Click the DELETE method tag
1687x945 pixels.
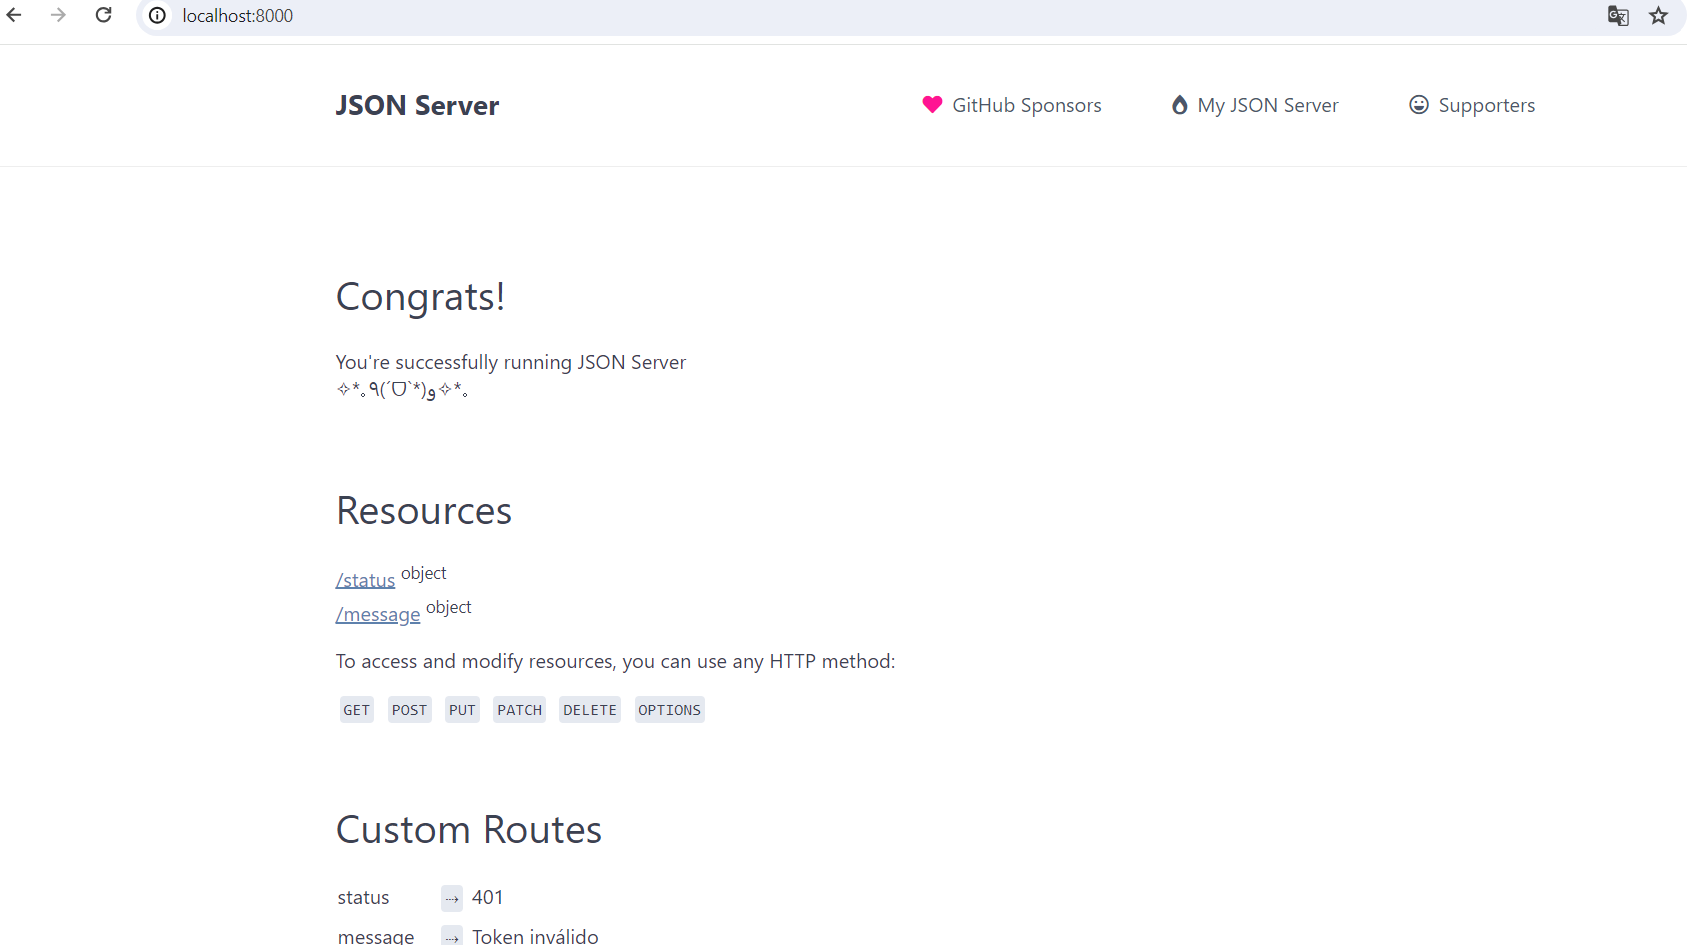tap(590, 710)
